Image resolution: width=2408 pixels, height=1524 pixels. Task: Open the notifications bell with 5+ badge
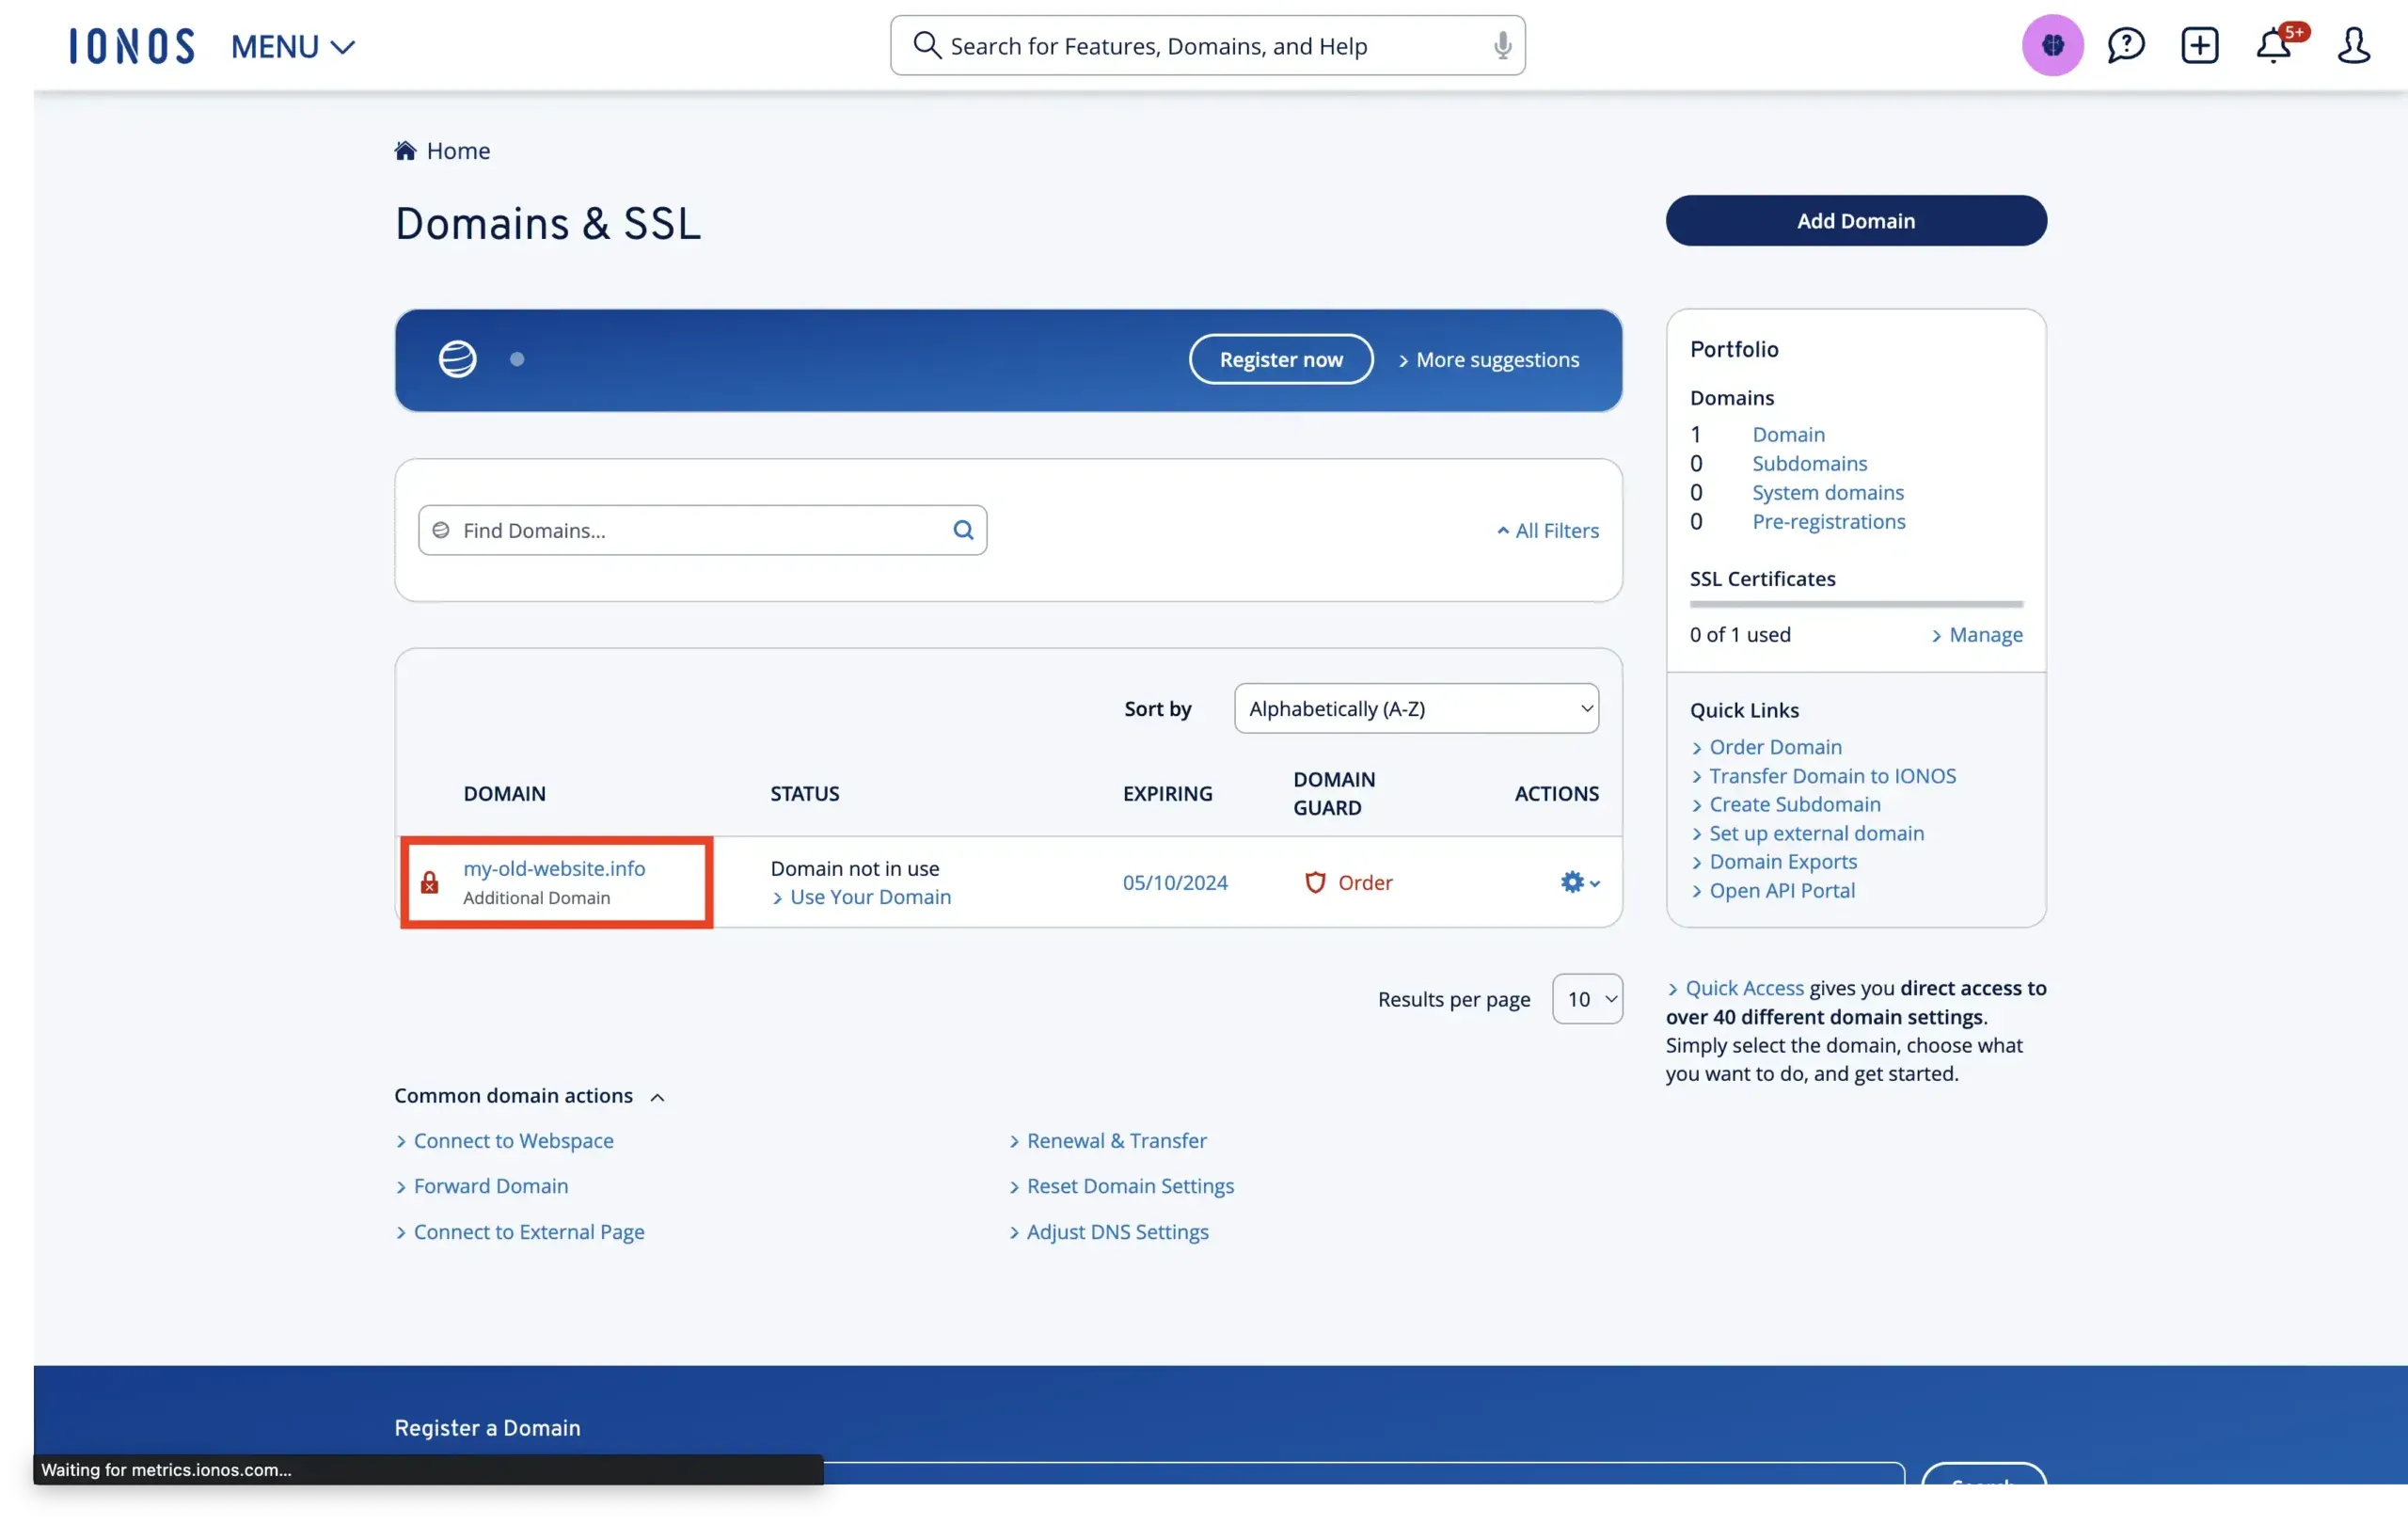tap(2276, 45)
